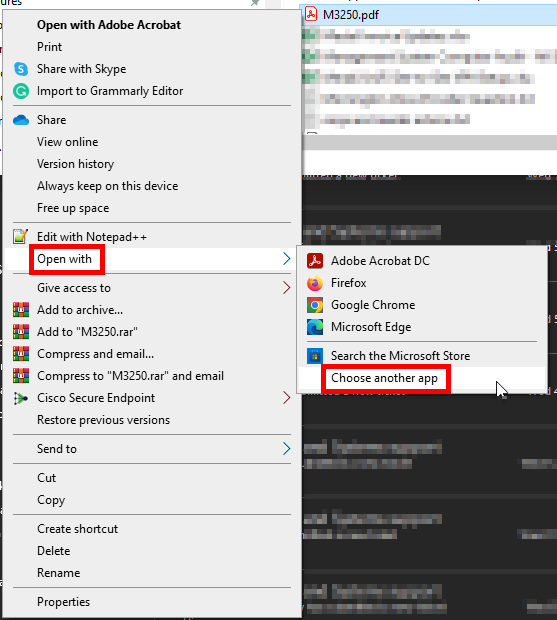Click the Firefox icon in Open with submenu
The image size is (557, 620).
[x=315, y=283]
